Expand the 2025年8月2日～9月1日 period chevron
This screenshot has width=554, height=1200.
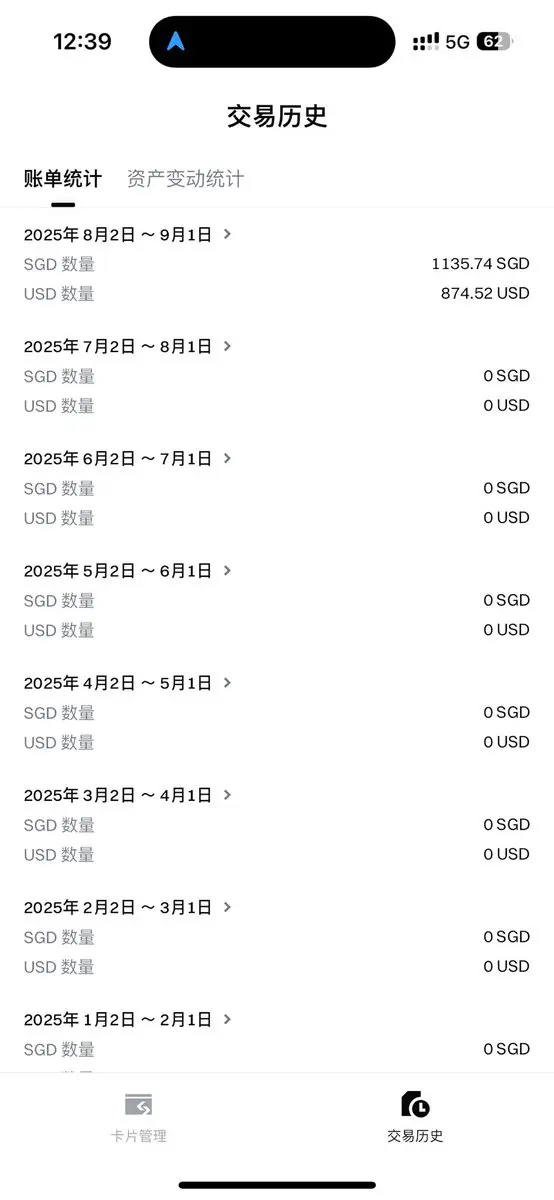click(228, 234)
